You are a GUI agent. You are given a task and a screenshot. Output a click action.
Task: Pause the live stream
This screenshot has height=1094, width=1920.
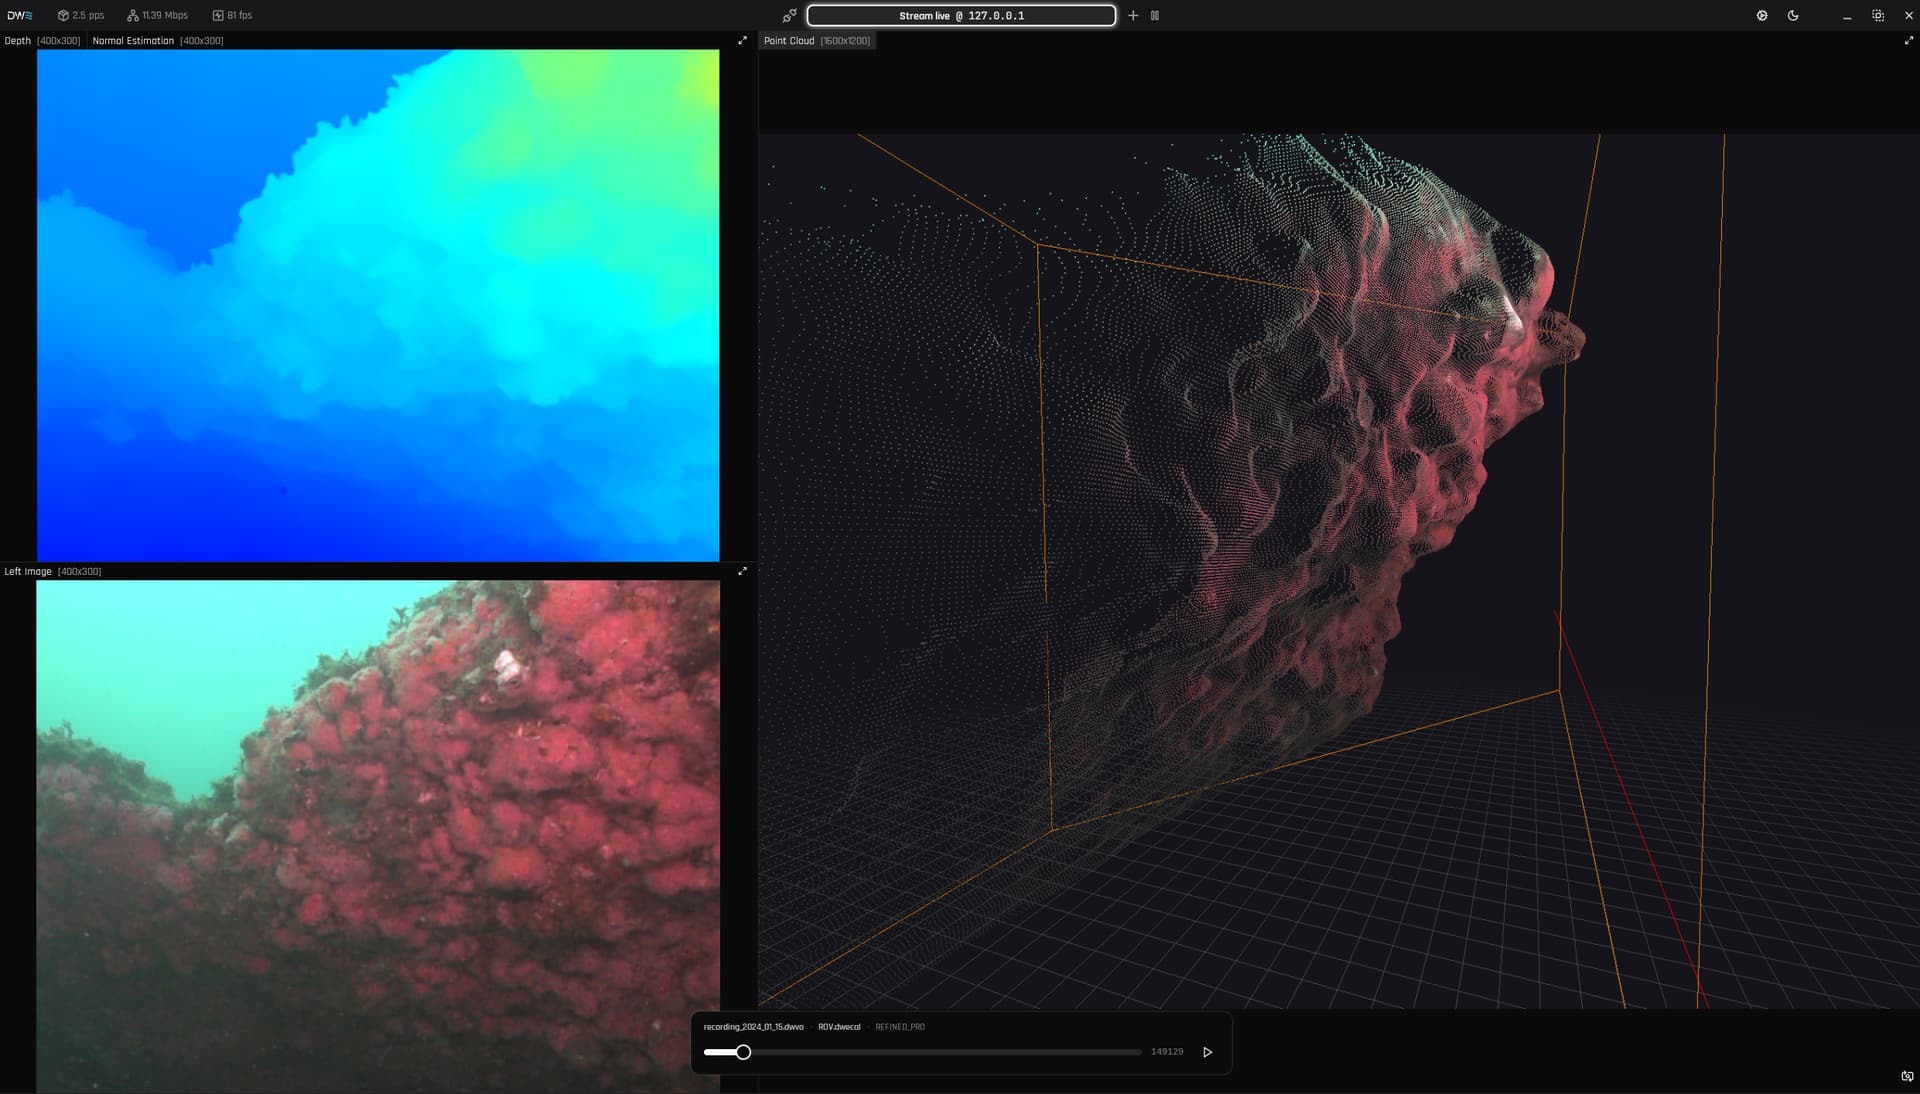coord(1155,15)
